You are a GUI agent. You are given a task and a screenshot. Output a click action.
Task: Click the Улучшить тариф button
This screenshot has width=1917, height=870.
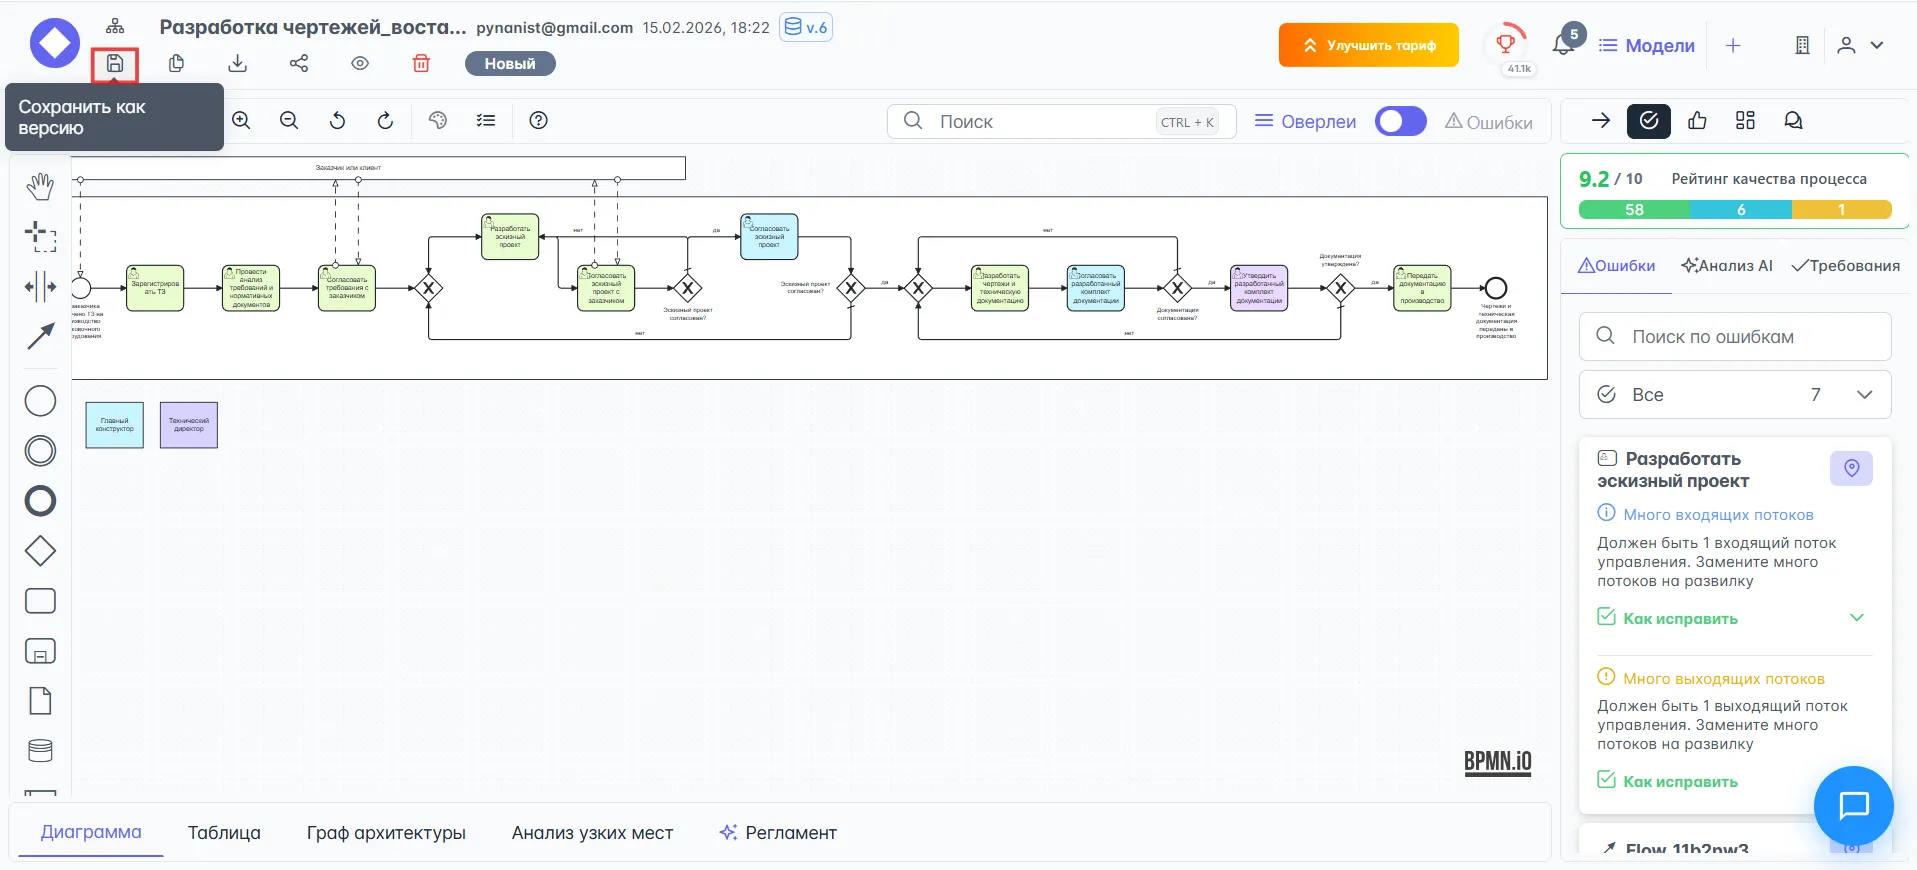pyautogui.click(x=1368, y=45)
